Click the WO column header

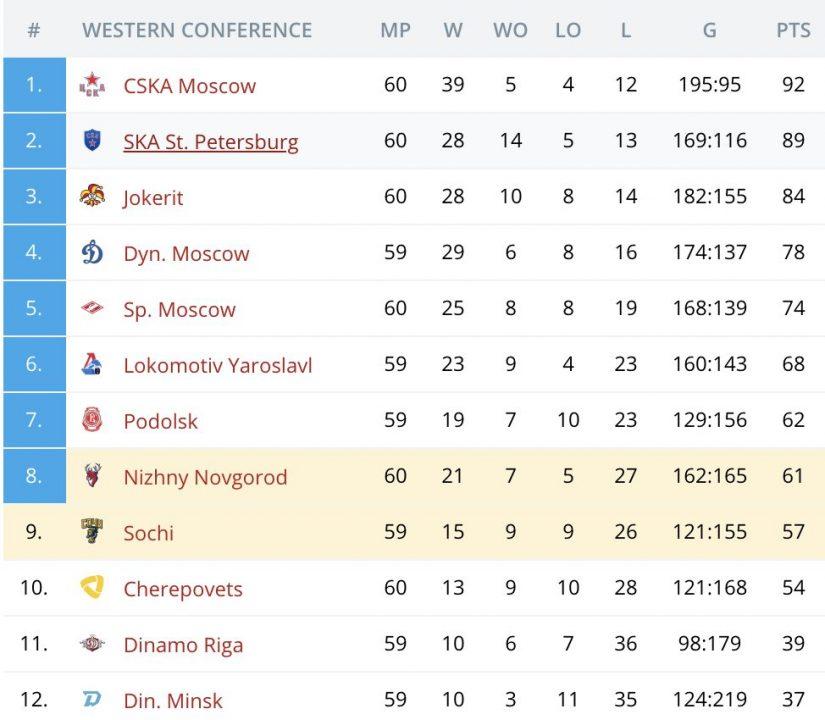(x=510, y=31)
